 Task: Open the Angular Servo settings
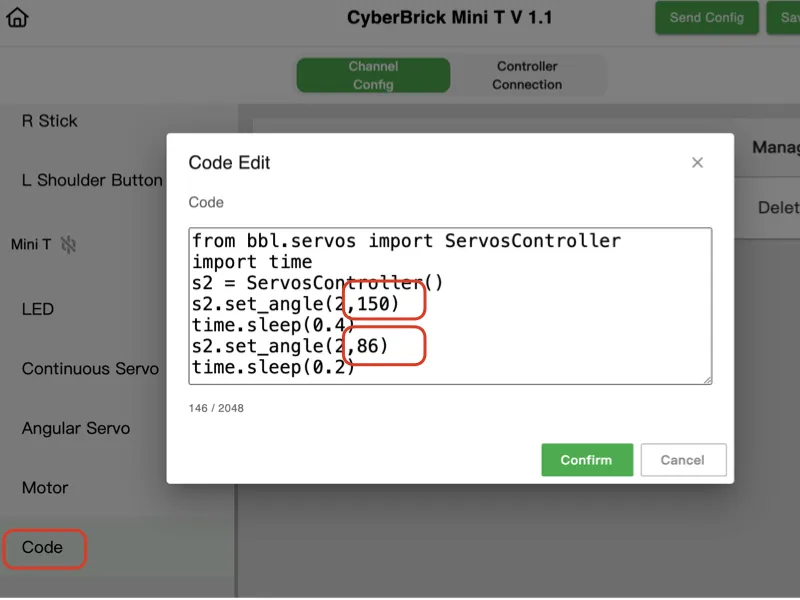click(x=76, y=428)
